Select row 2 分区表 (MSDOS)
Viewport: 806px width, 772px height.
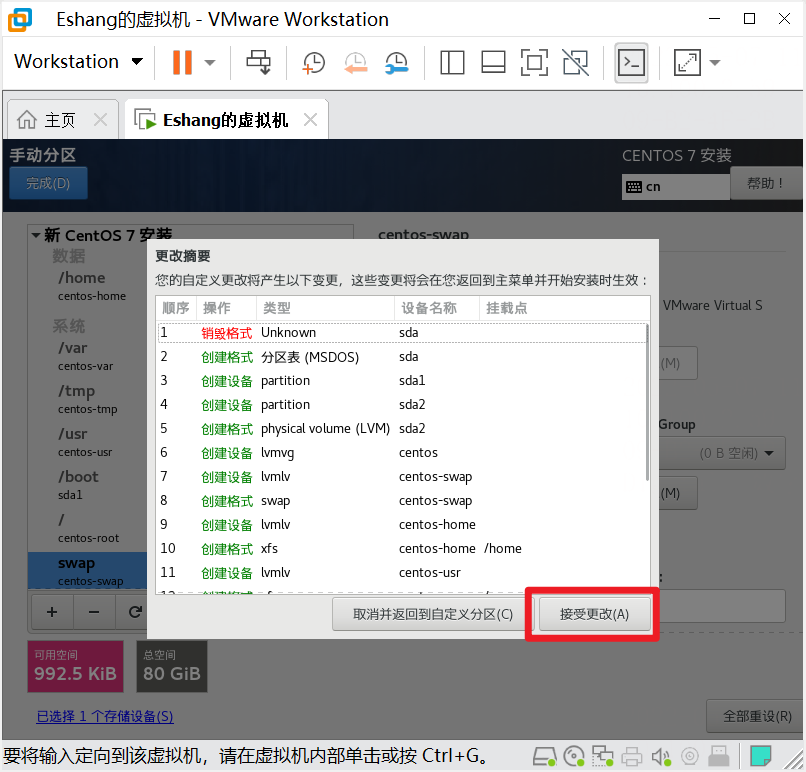pos(401,357)
